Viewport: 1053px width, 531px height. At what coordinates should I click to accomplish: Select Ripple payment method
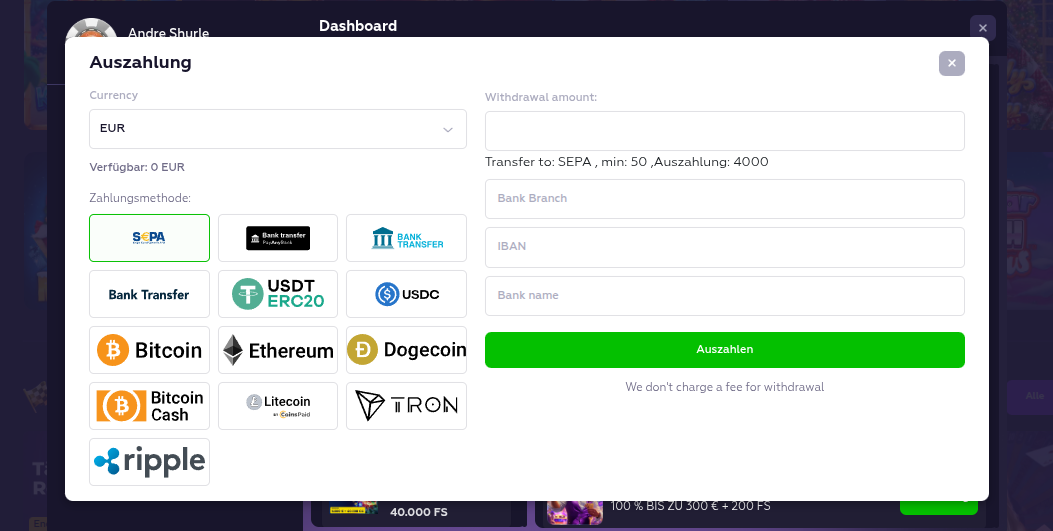click(x=149, y=462)
